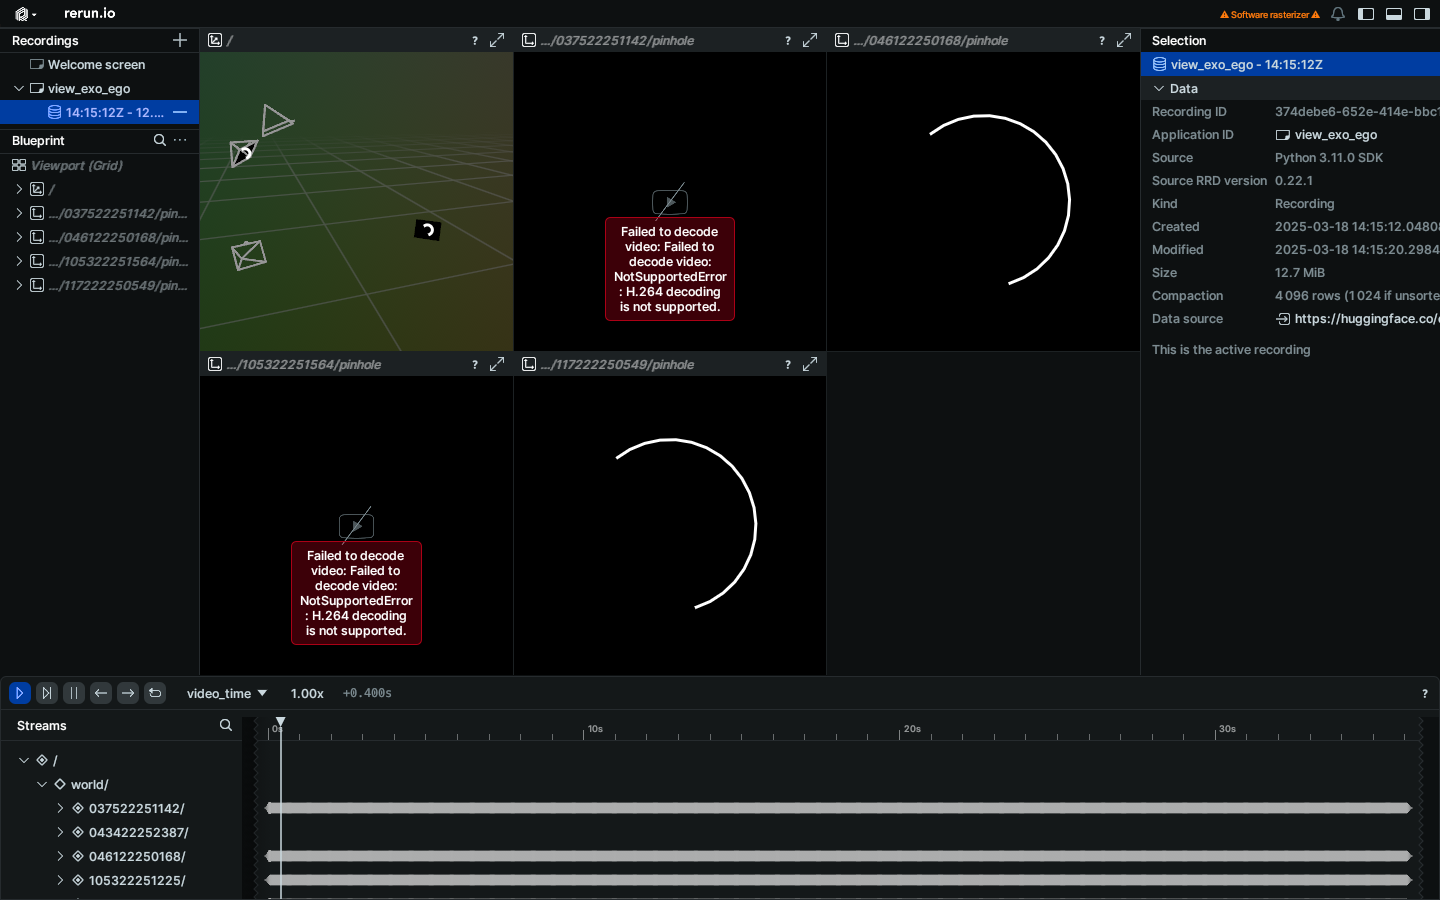Click the 037522251142/ data density bar
This screenshot has height=900, width=1440.
838,808
